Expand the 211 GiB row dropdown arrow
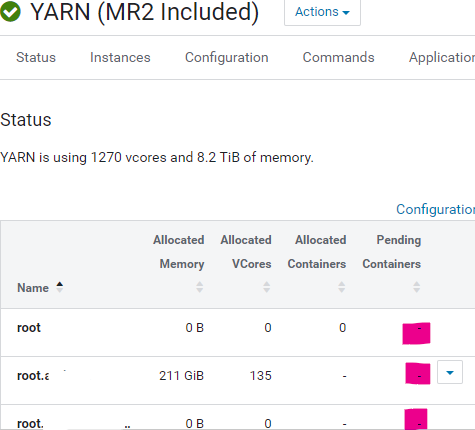 (x=450, y=372)
